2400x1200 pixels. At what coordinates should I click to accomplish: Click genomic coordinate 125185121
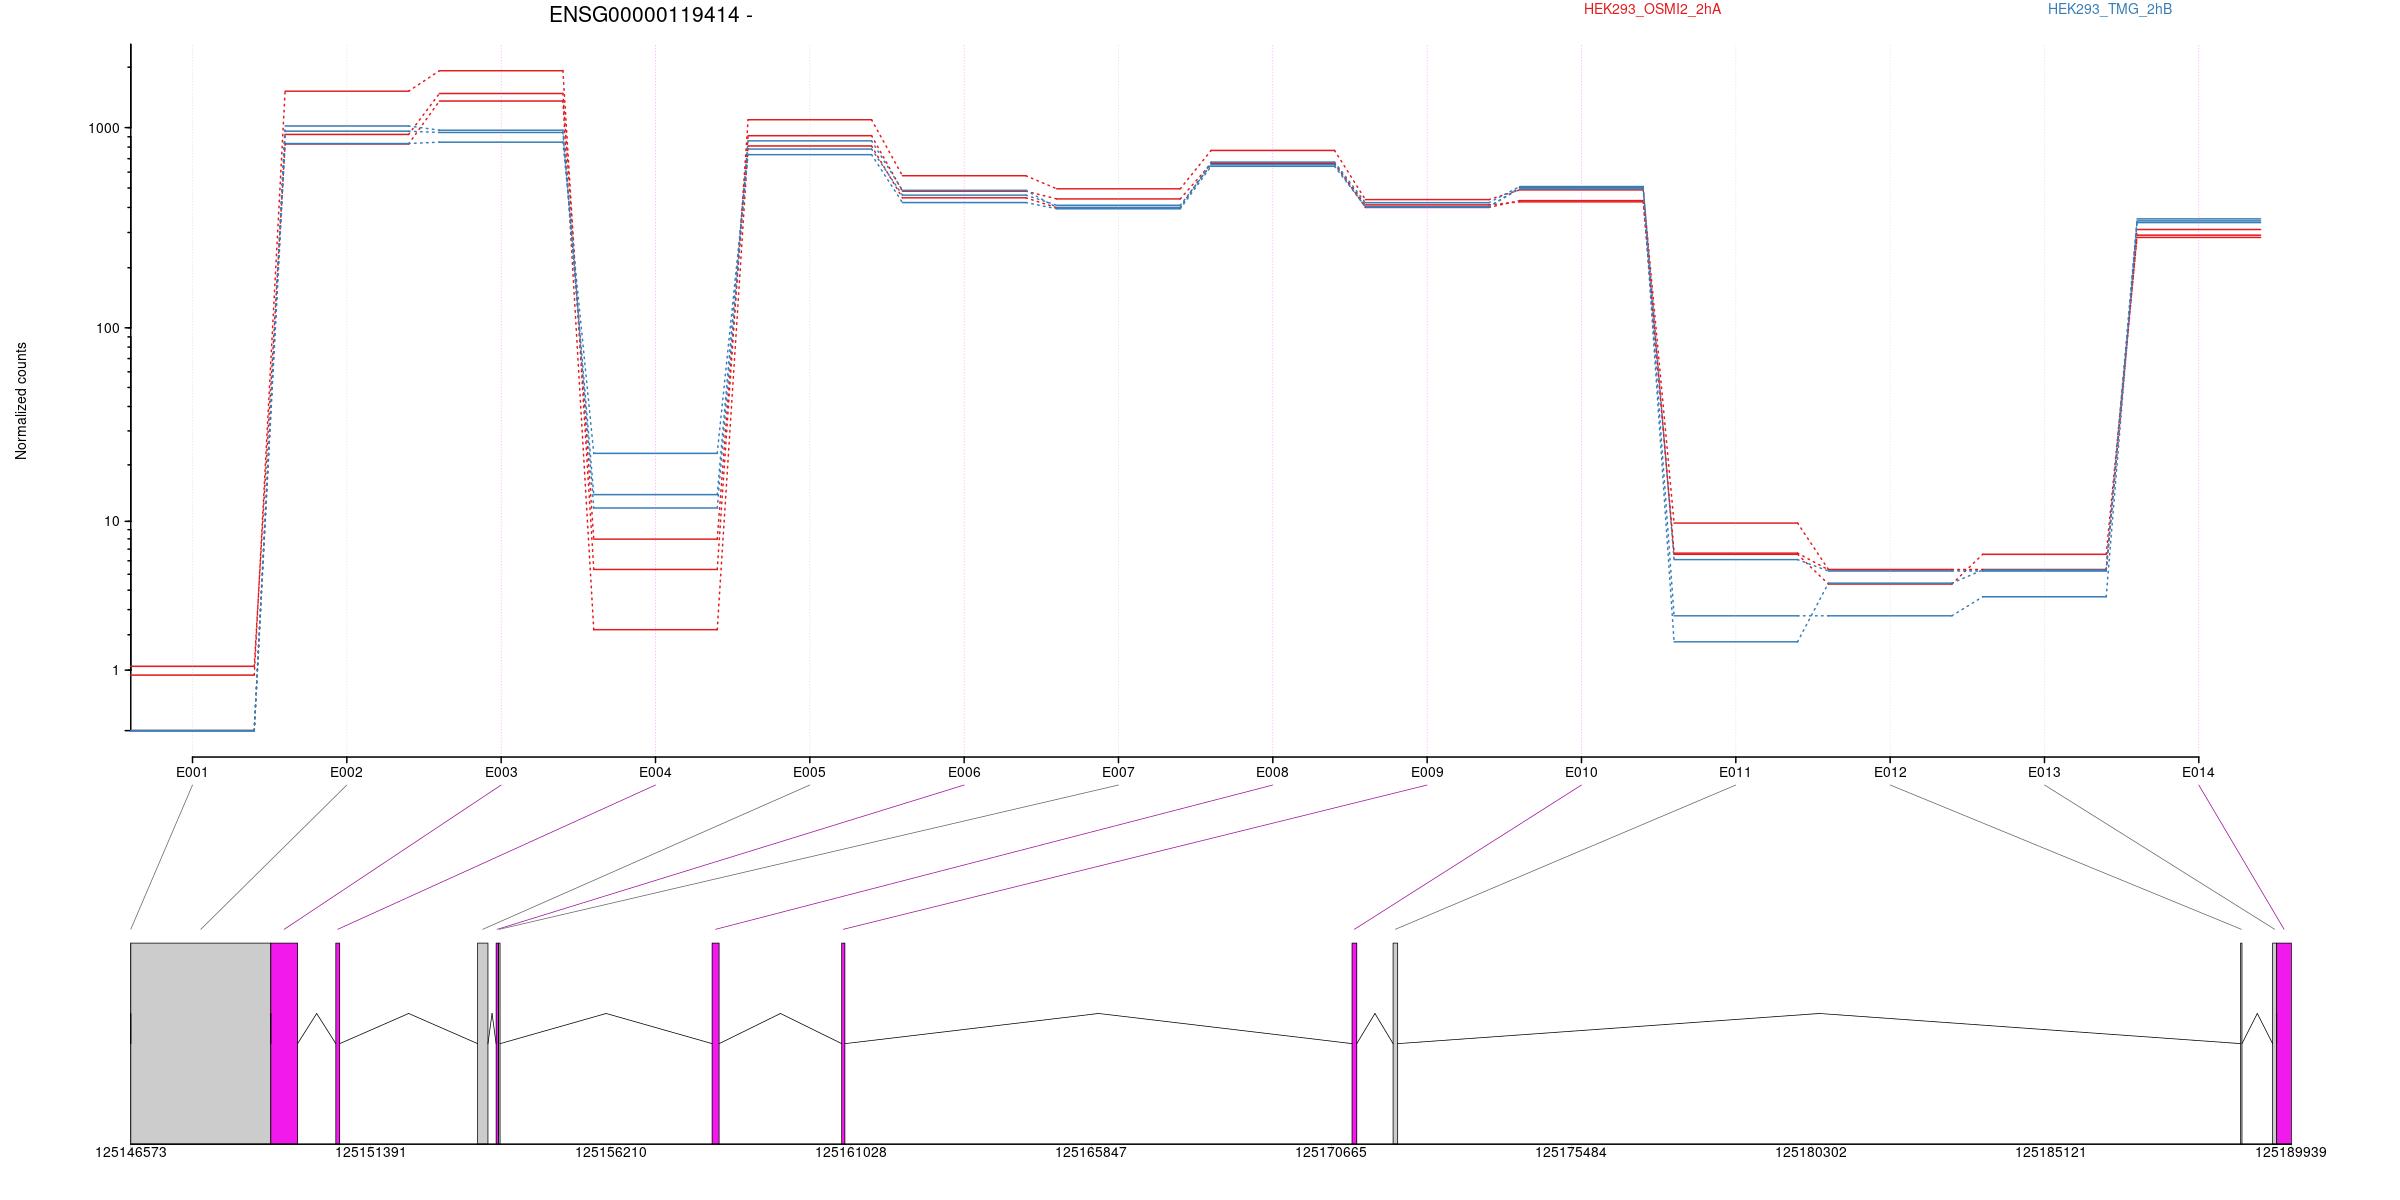[x=2051, y=1152]
